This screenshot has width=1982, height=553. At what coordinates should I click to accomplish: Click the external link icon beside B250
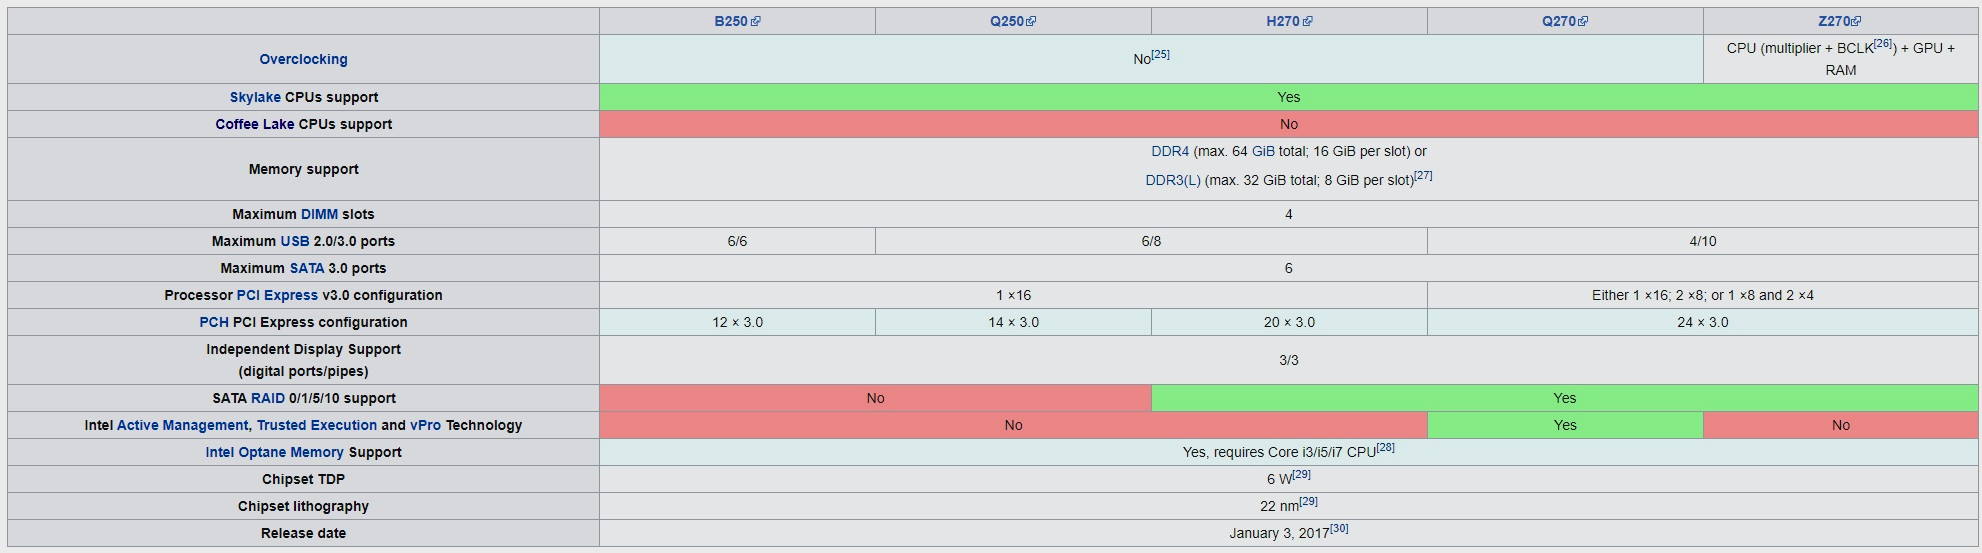[756, 22]
